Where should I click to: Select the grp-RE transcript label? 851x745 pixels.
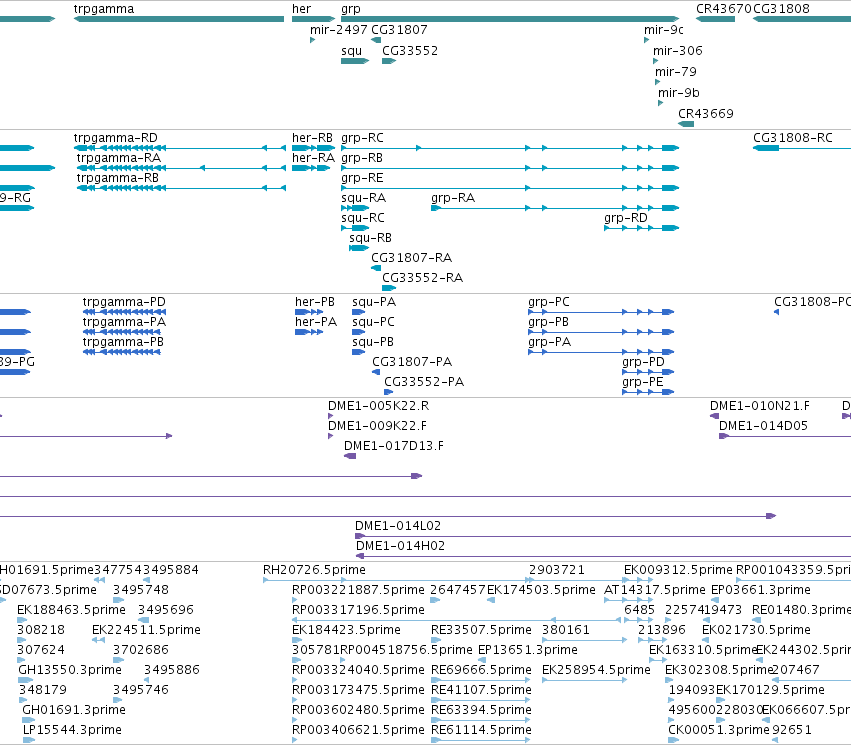362,178
